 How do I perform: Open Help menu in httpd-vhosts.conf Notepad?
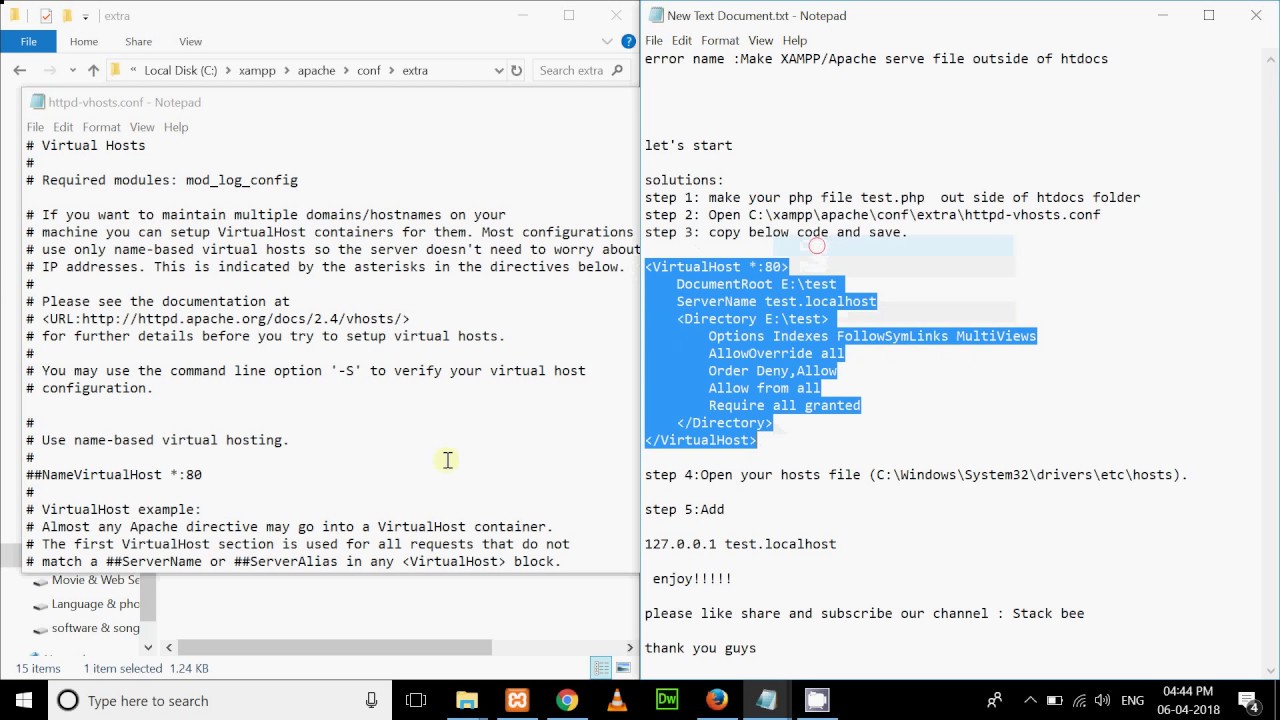click(176, 127)
